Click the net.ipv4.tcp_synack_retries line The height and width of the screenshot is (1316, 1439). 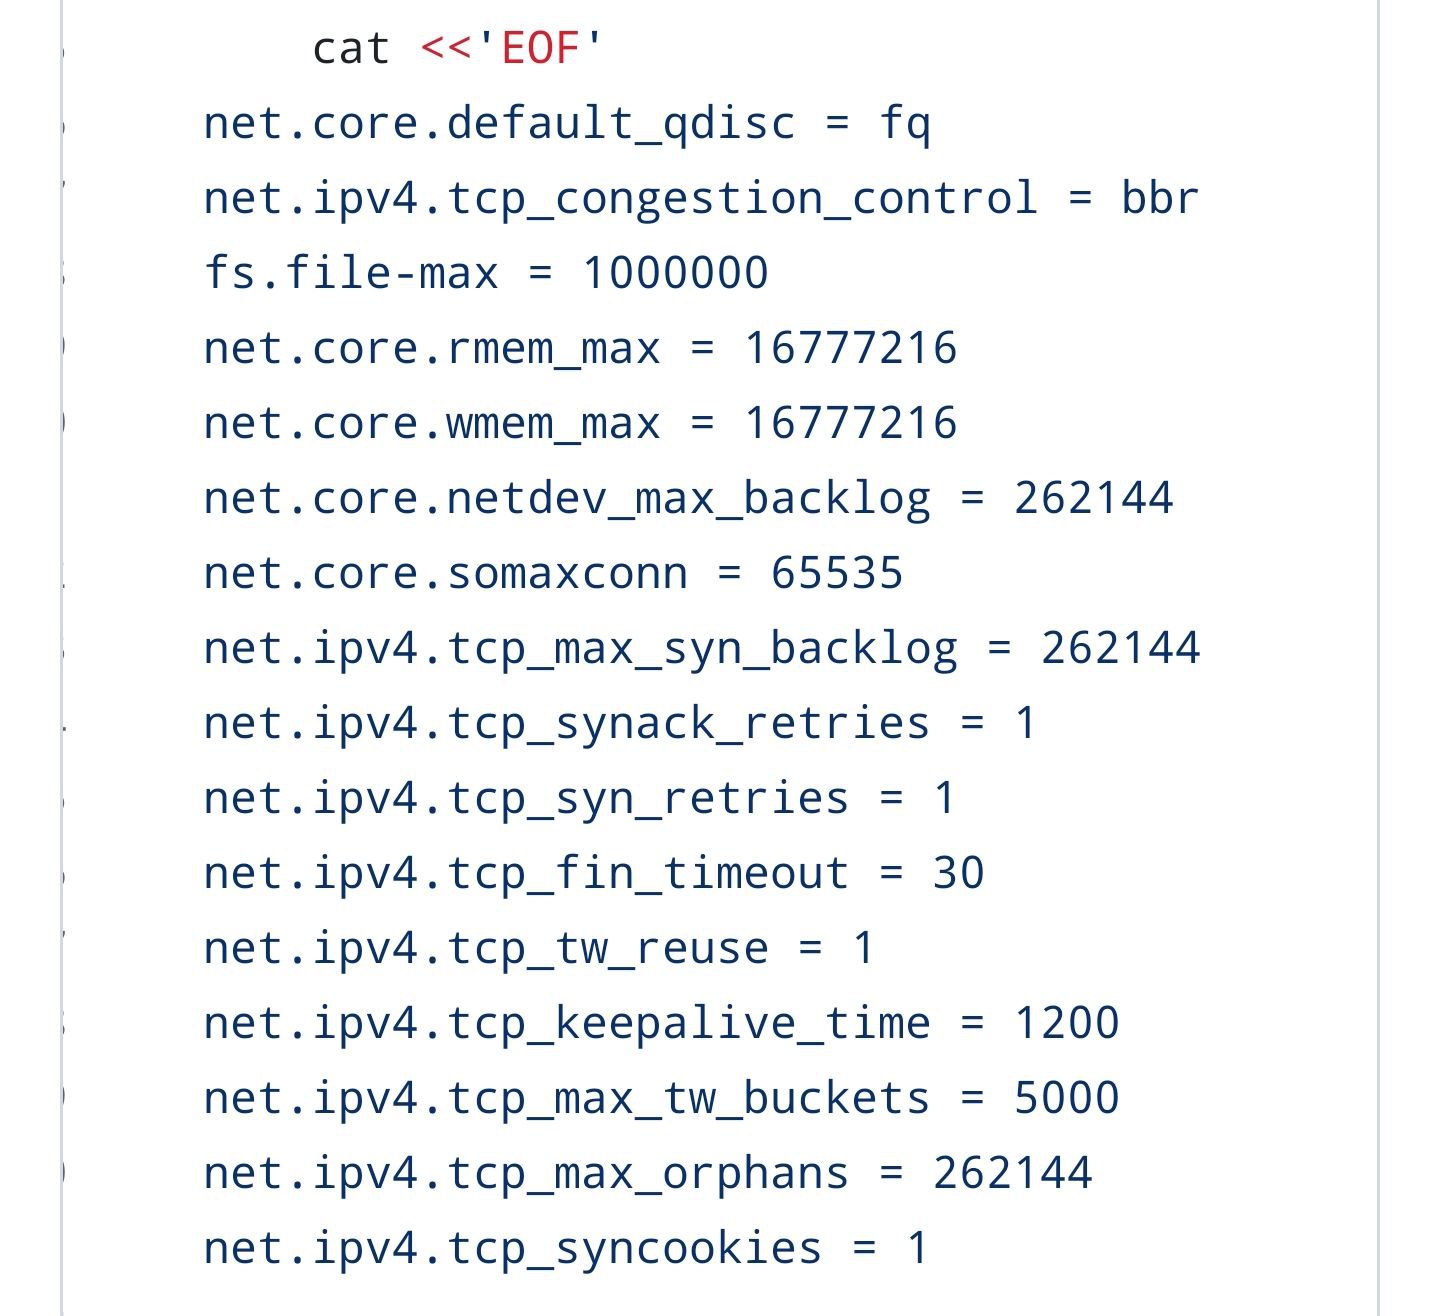620,723
